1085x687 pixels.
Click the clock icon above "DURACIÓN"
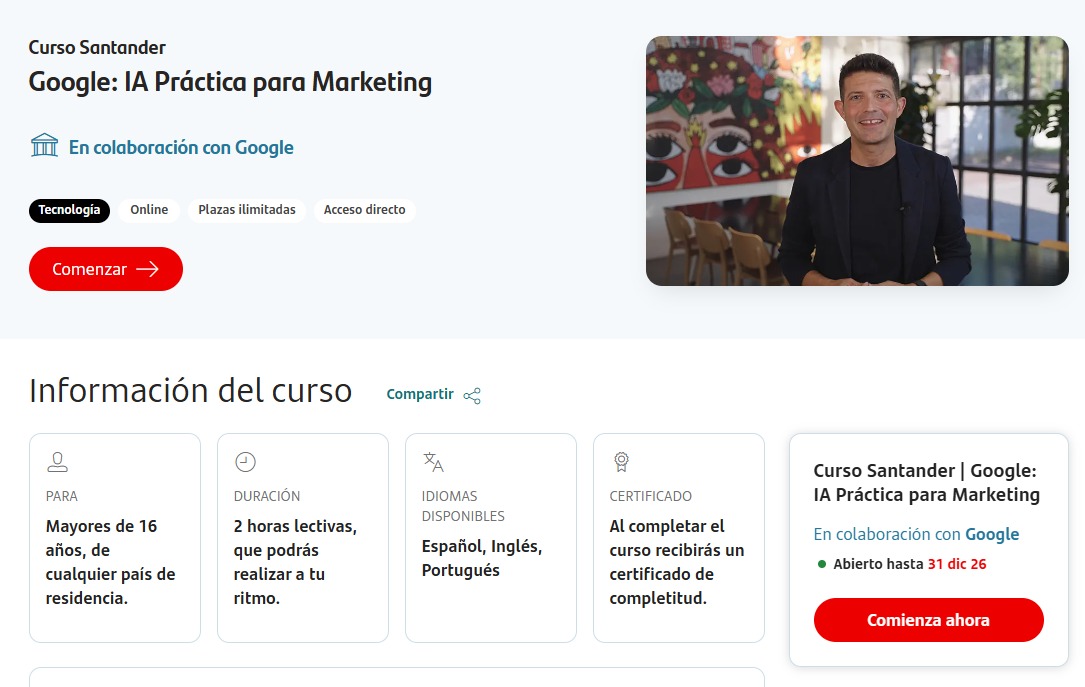245,461
